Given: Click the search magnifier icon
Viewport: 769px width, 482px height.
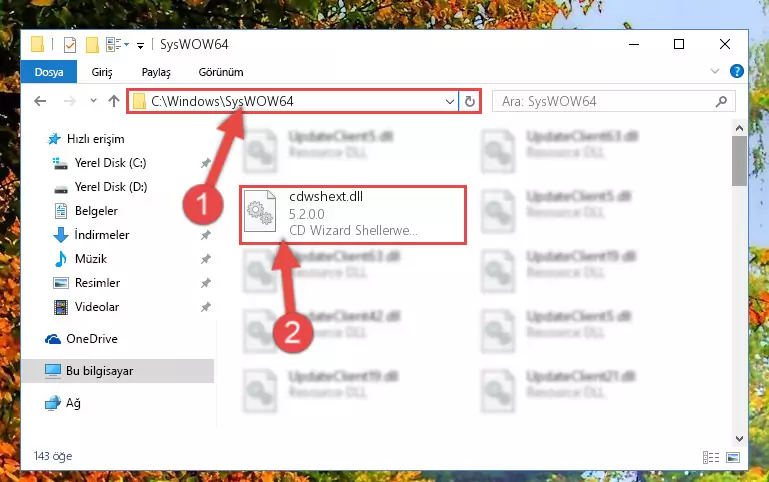Looking at the screenshot, I should tap(721, 101).
